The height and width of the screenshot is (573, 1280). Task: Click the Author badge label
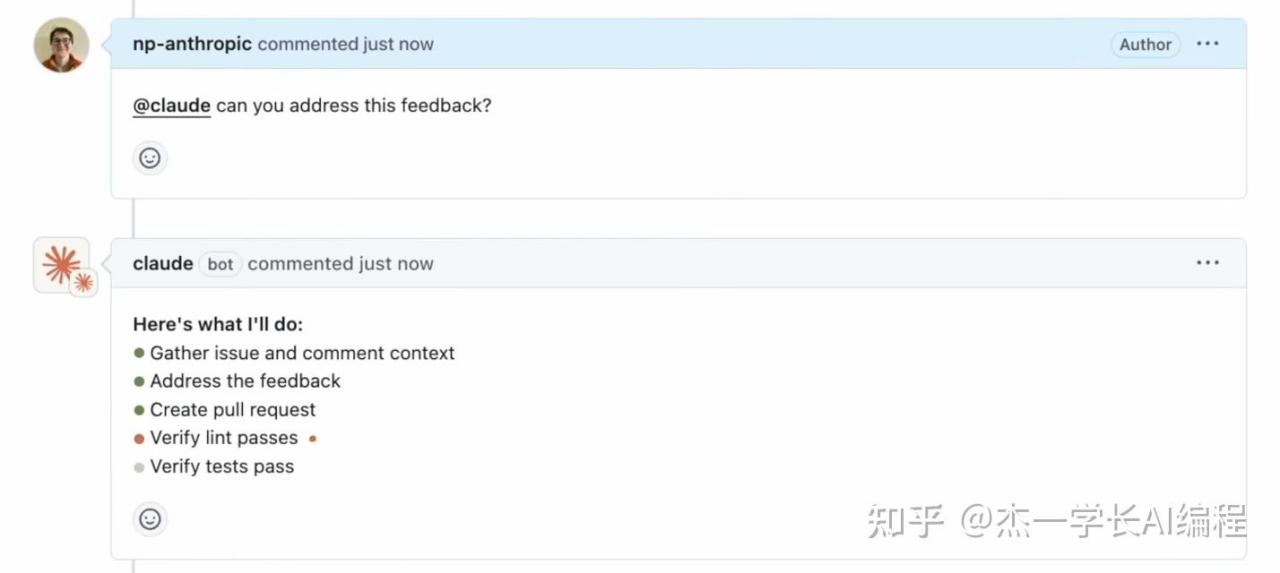click(1145, 44)
